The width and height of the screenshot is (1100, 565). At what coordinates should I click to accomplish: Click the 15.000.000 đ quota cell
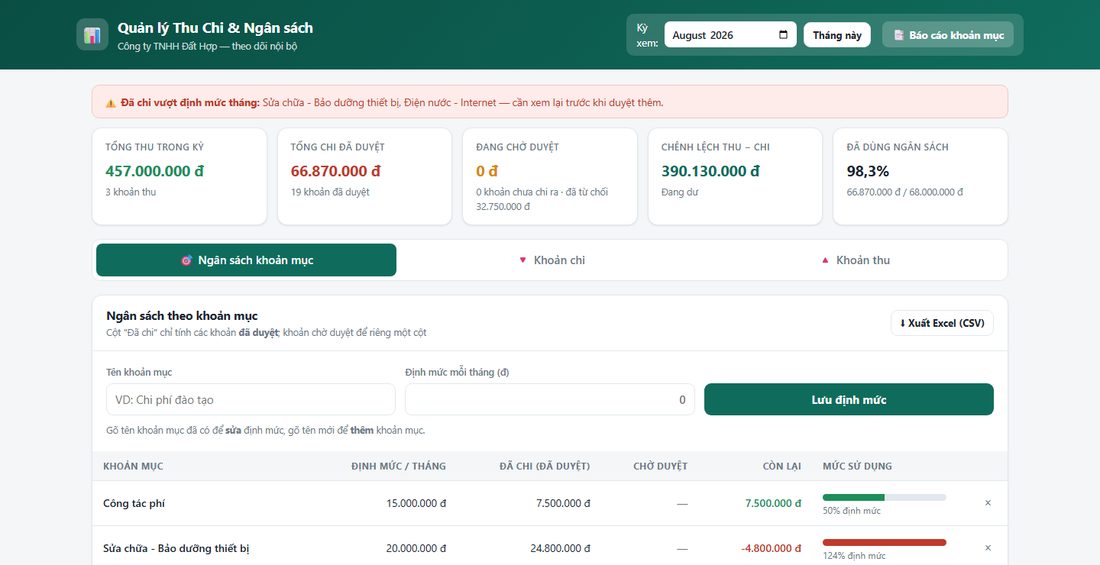[416, 503]
